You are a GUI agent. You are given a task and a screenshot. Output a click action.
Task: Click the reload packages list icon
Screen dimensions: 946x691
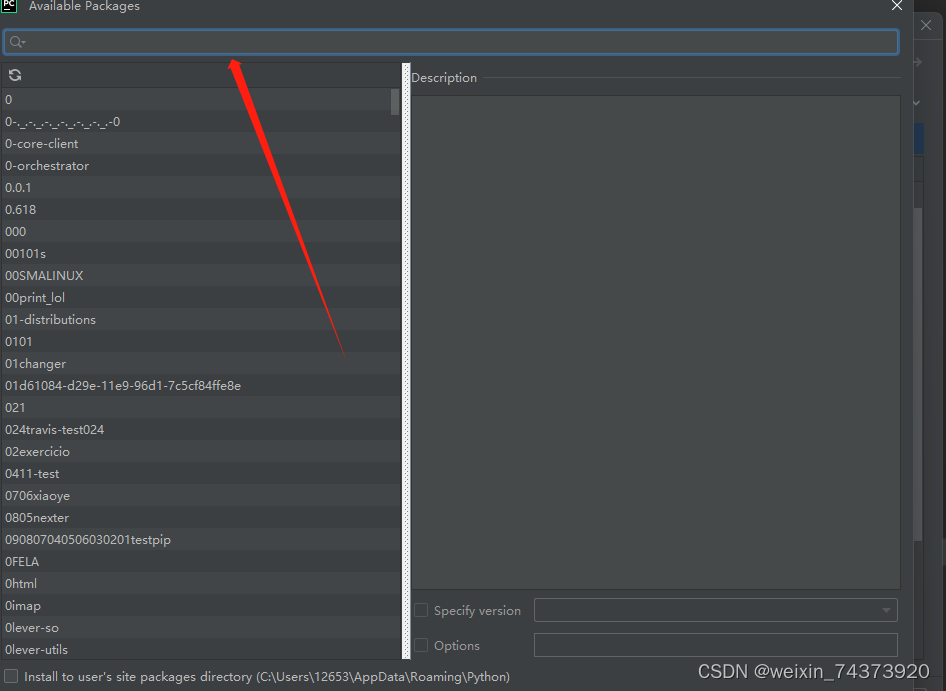[x=15, y=75]
